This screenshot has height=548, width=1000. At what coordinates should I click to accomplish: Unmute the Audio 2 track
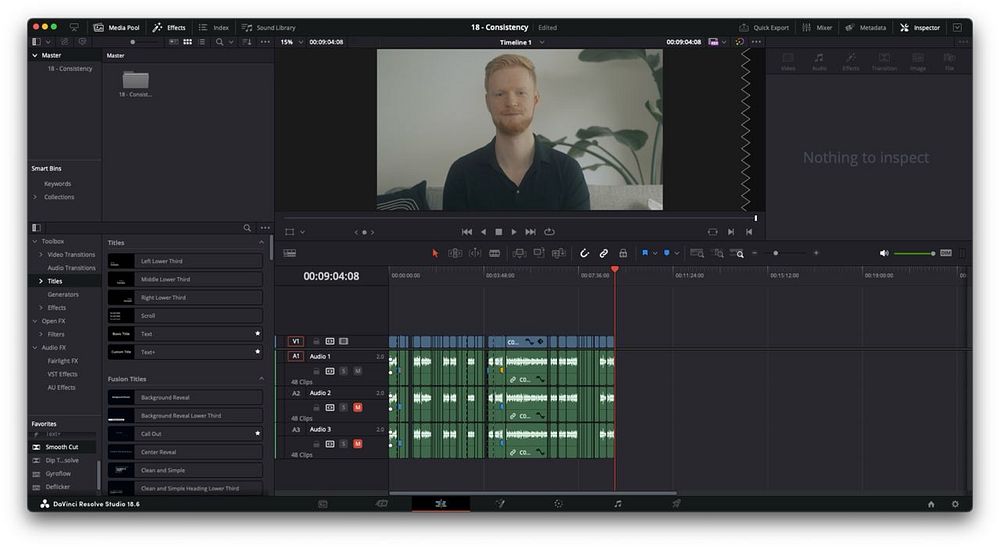pos(357,407)
